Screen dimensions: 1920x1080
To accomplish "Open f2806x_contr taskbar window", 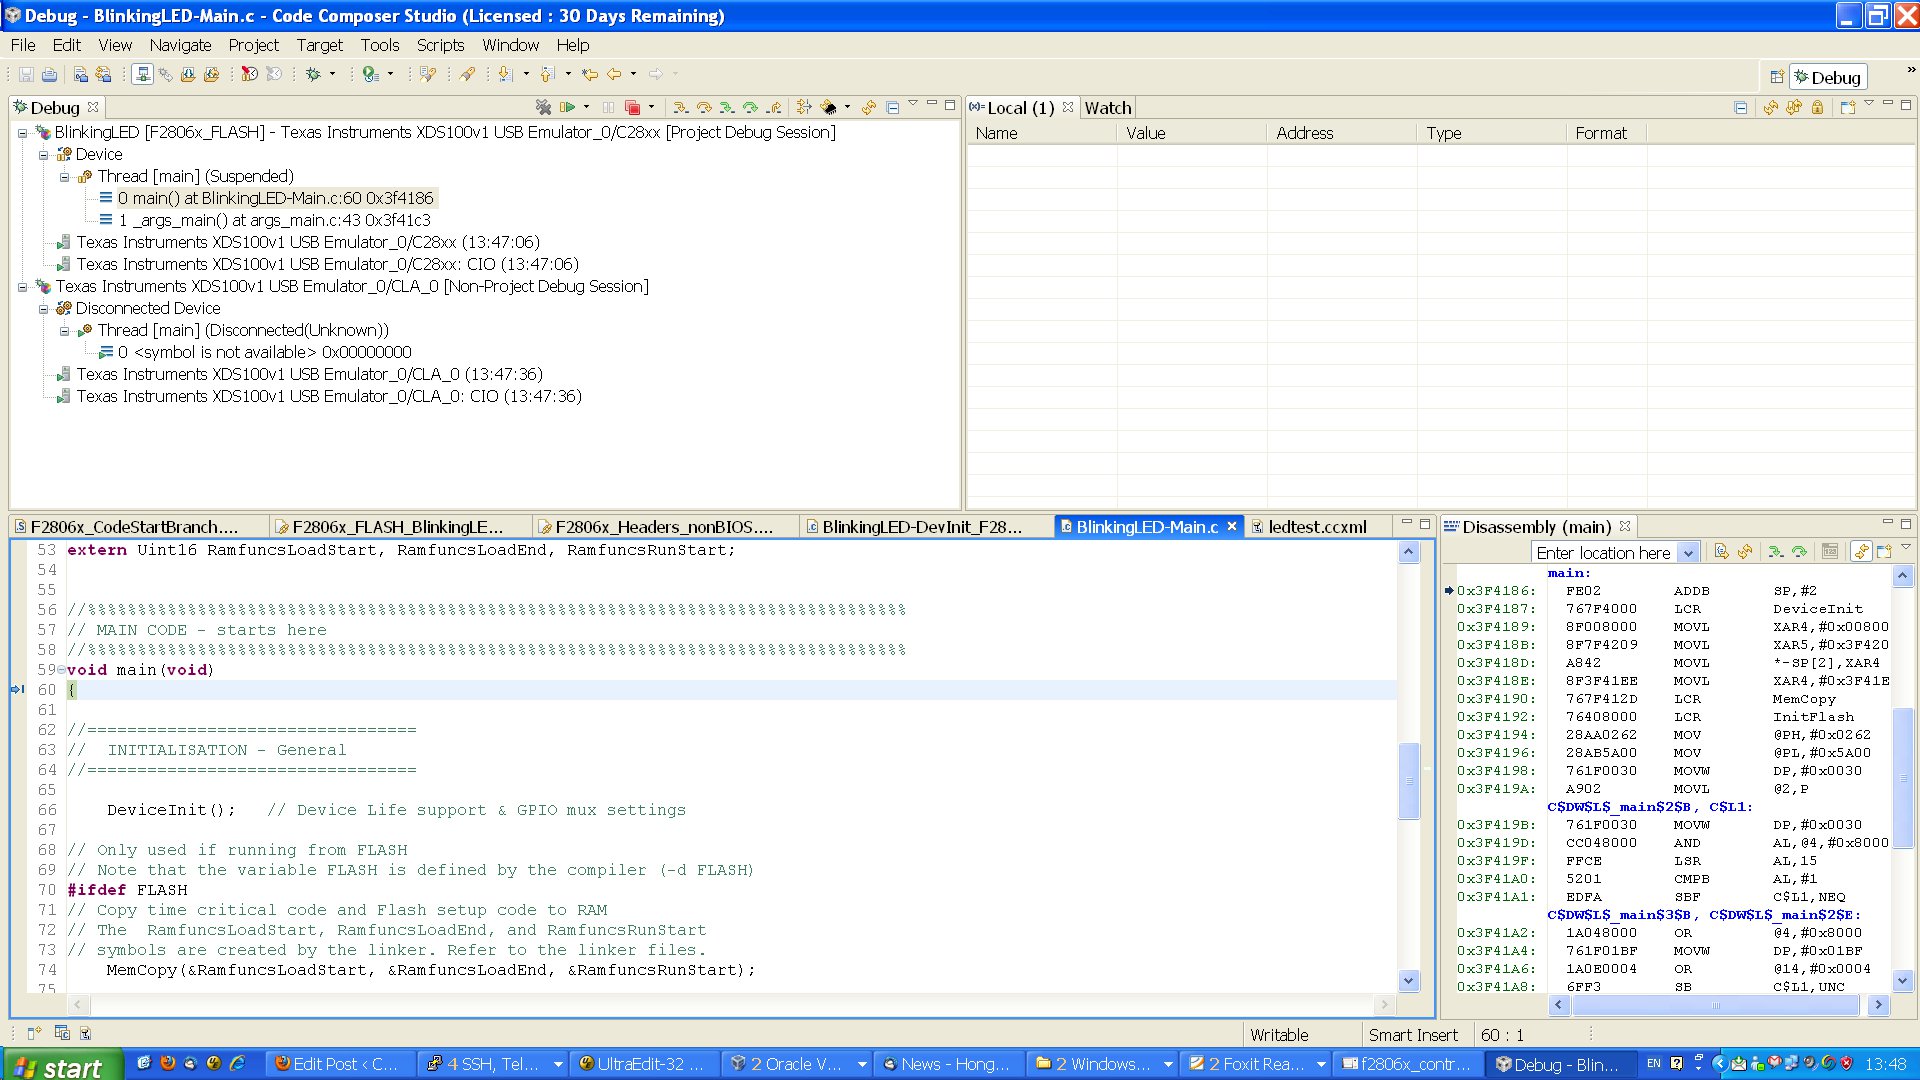I will 1407,1064.
